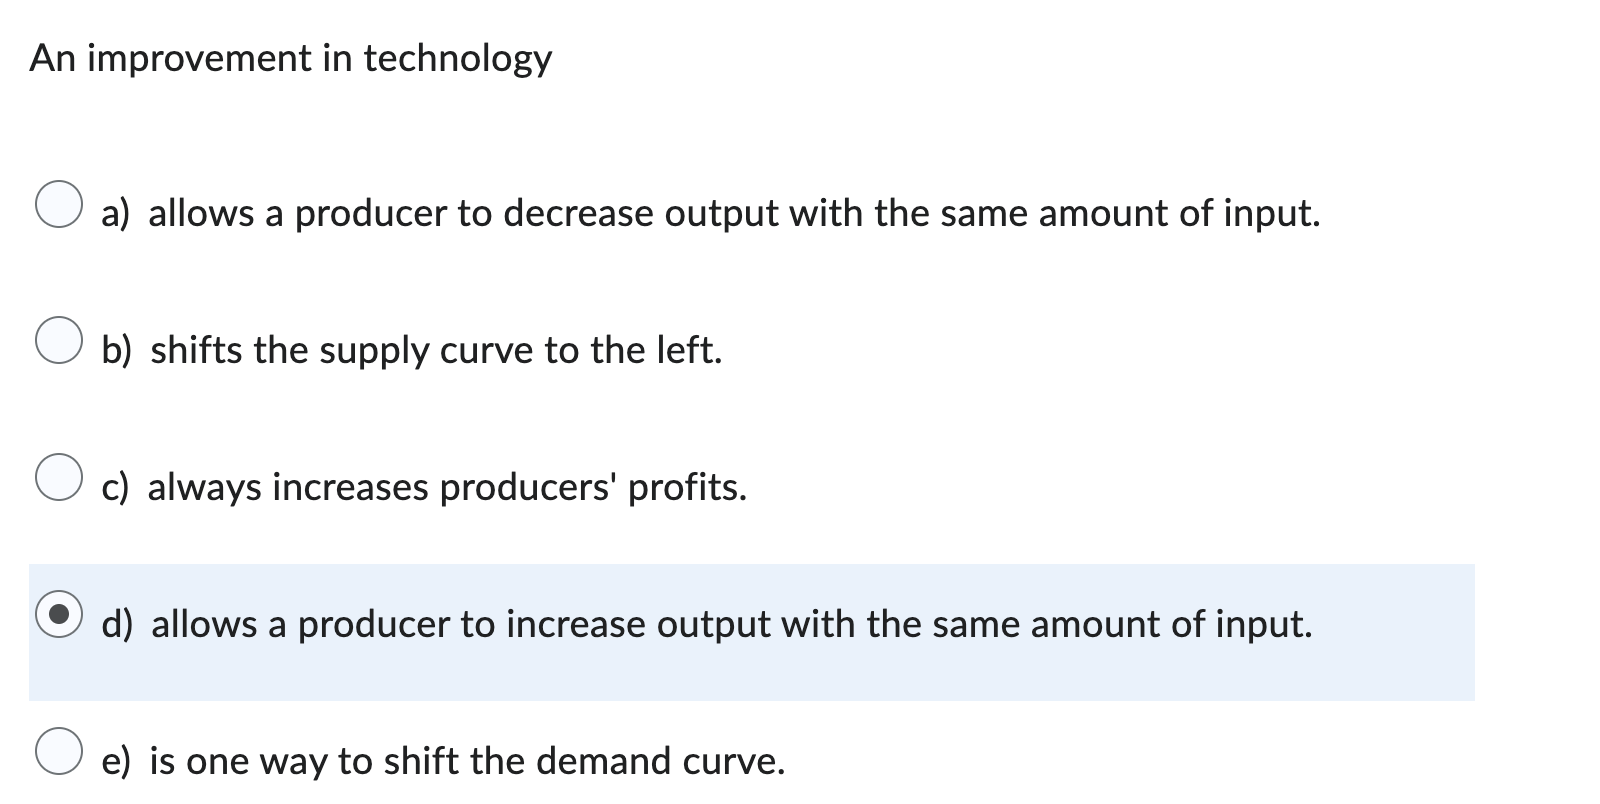Click the shaded row for option d
Viewport: 1600px width, 804px height.
point(750,630)
